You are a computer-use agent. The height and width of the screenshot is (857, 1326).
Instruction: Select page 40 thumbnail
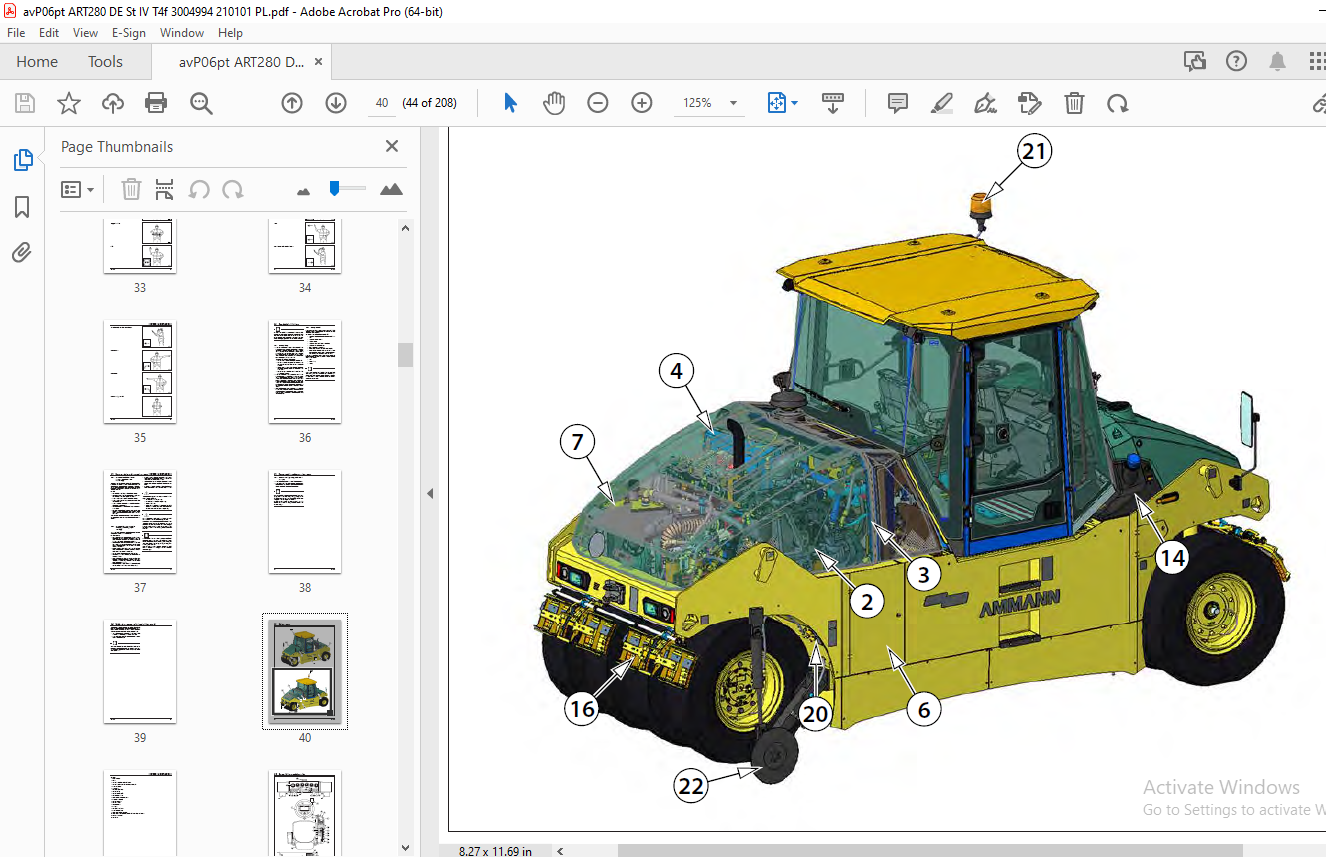305,672
